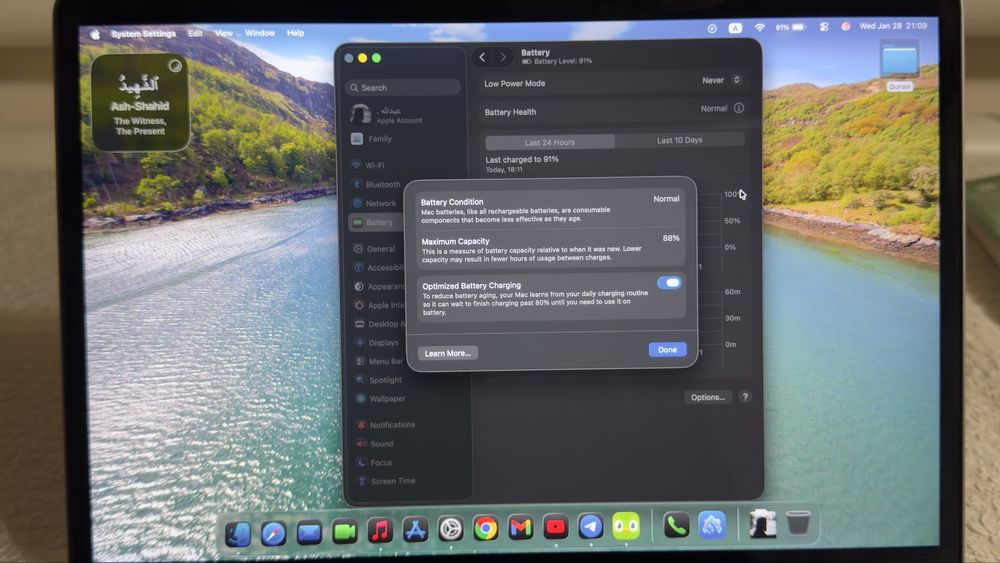1000x563 pixels.
Task: Go back with the left chevron
Action: [x=483, y=57]
